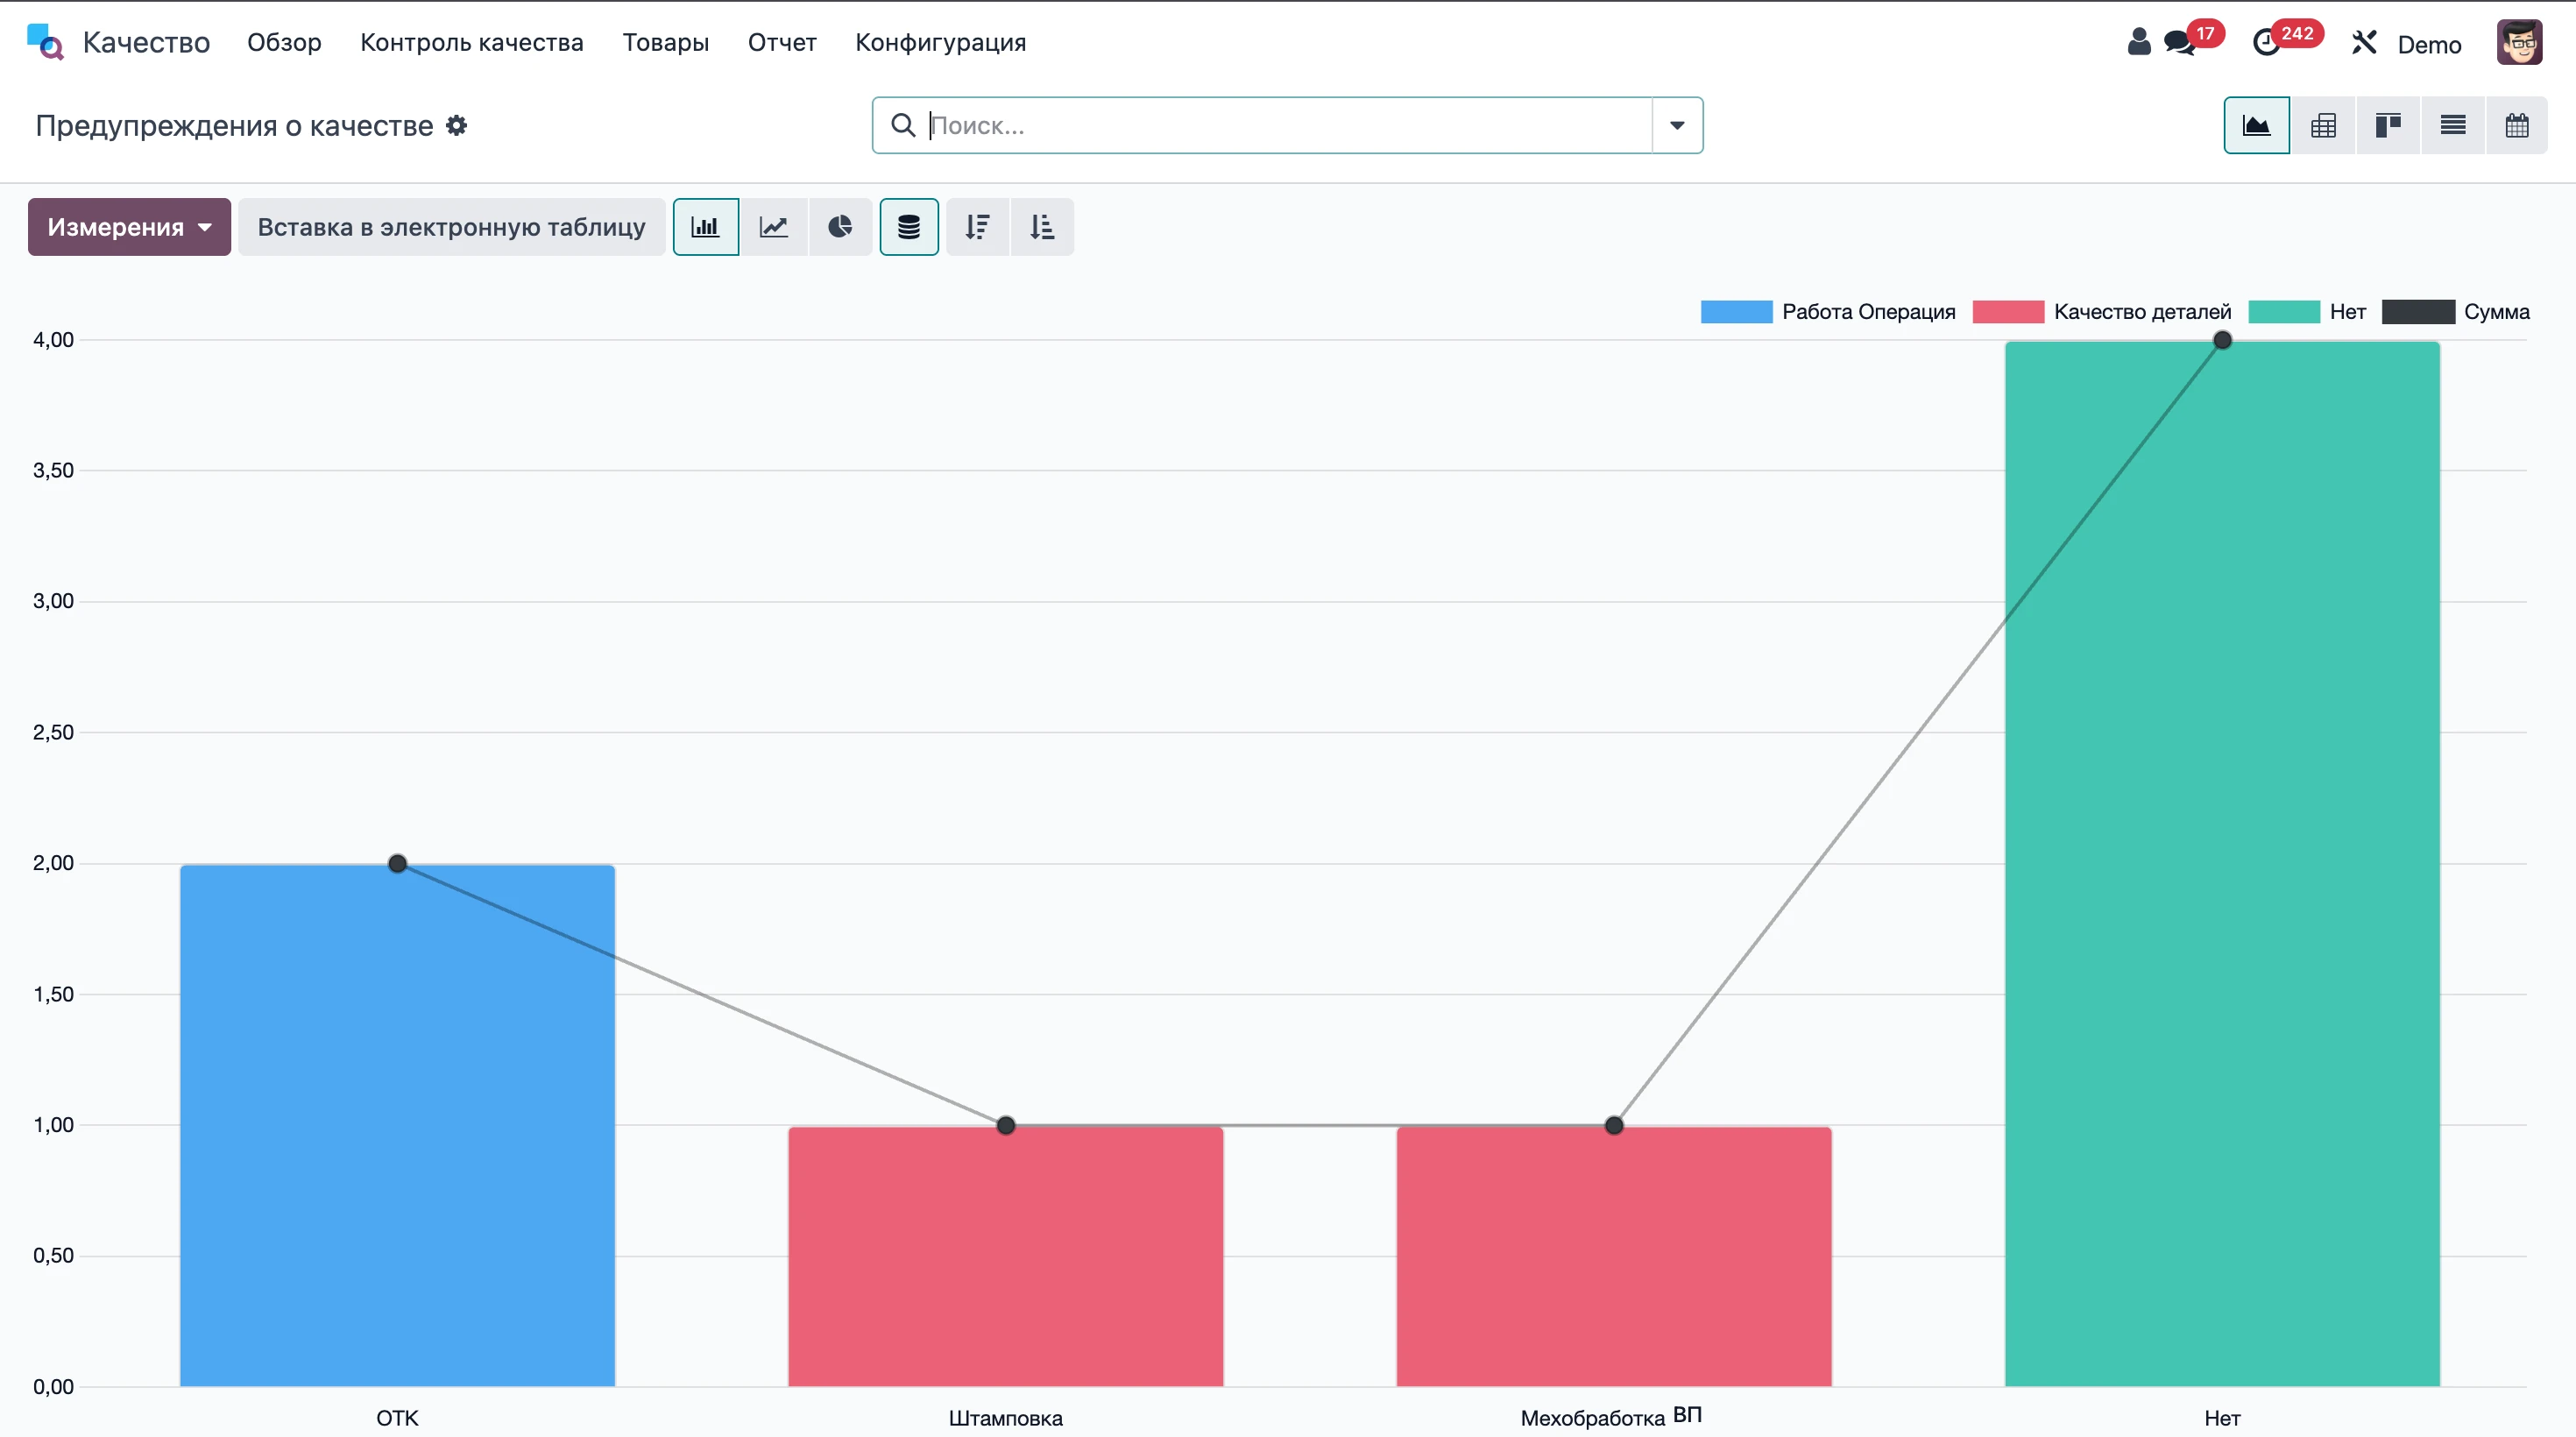The height and width of the screenshot is (1437, 2576).
Task: Sort chart in ascending order
Action: coord(1042,227)
